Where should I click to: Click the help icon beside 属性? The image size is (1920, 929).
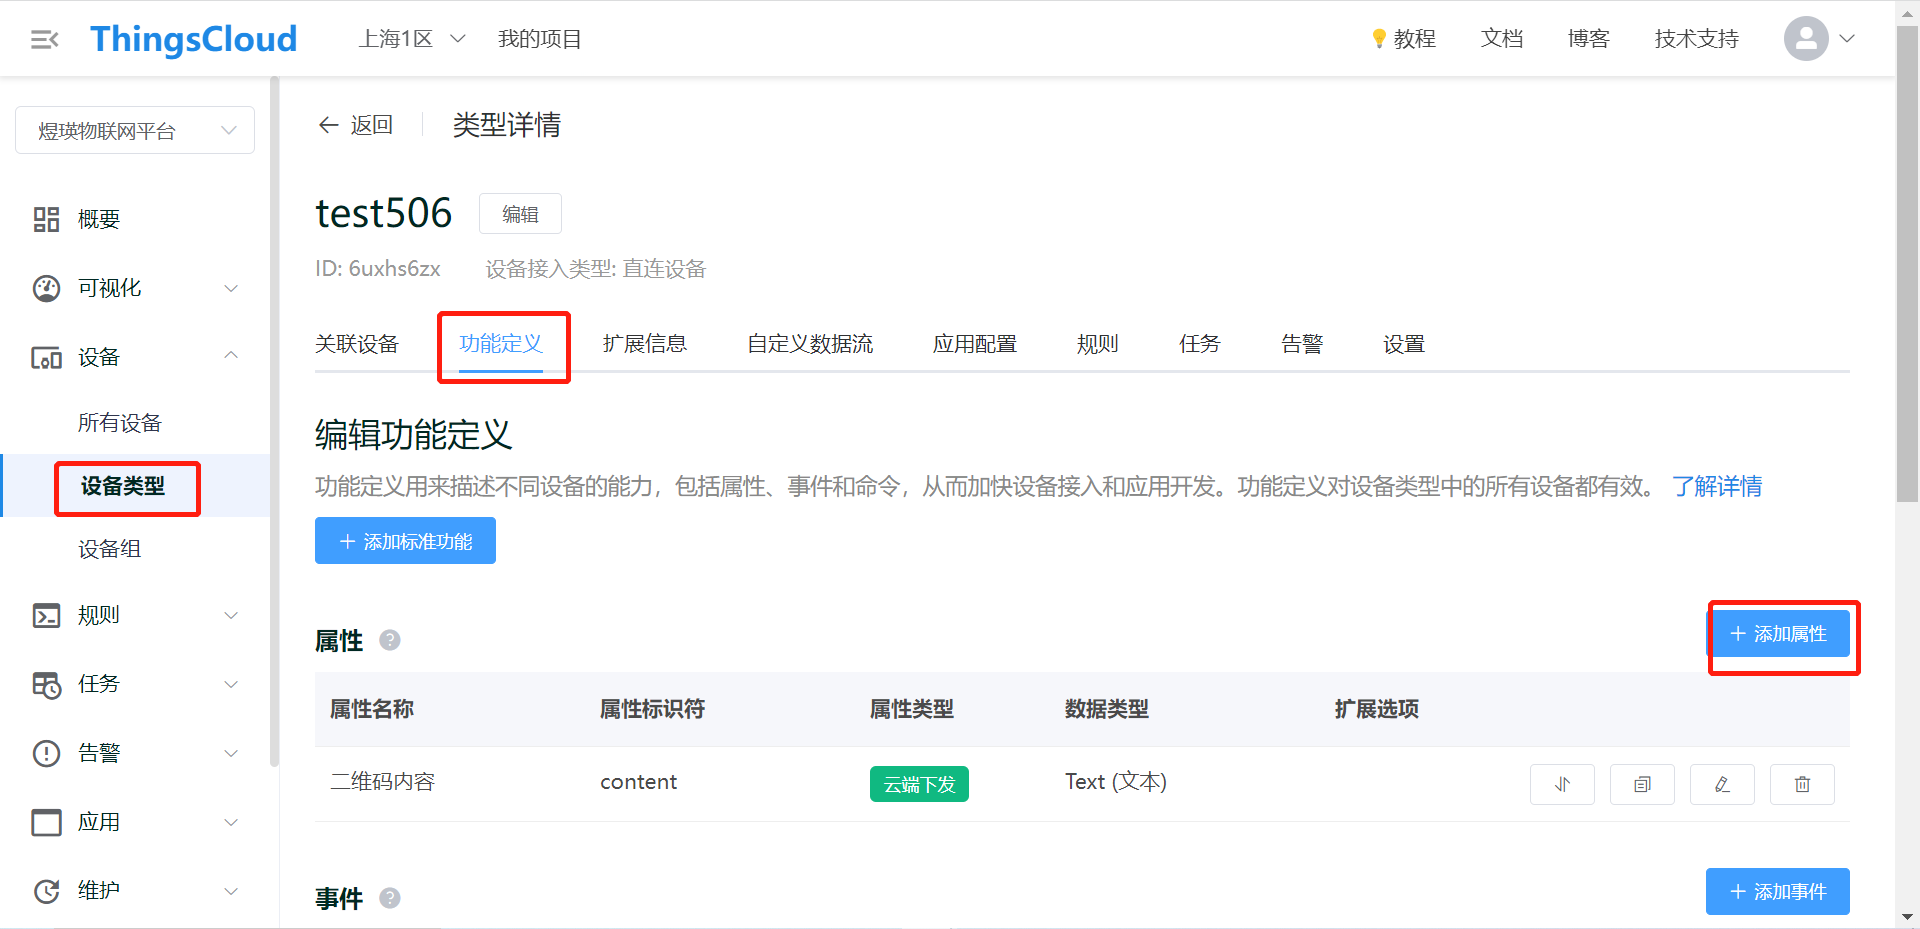click(390, 640)
